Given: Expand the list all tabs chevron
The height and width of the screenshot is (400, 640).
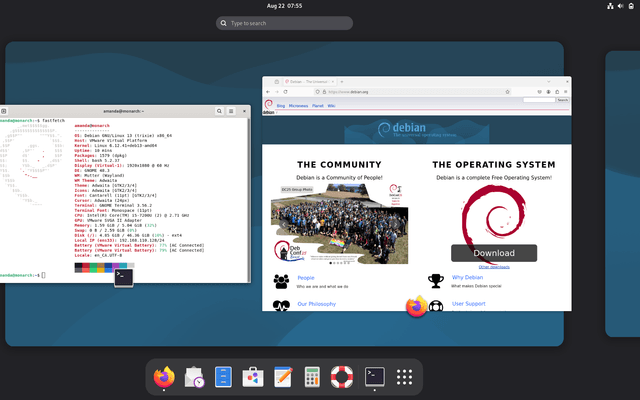Looking at the screenshot, I should click(x=549, y=82).
